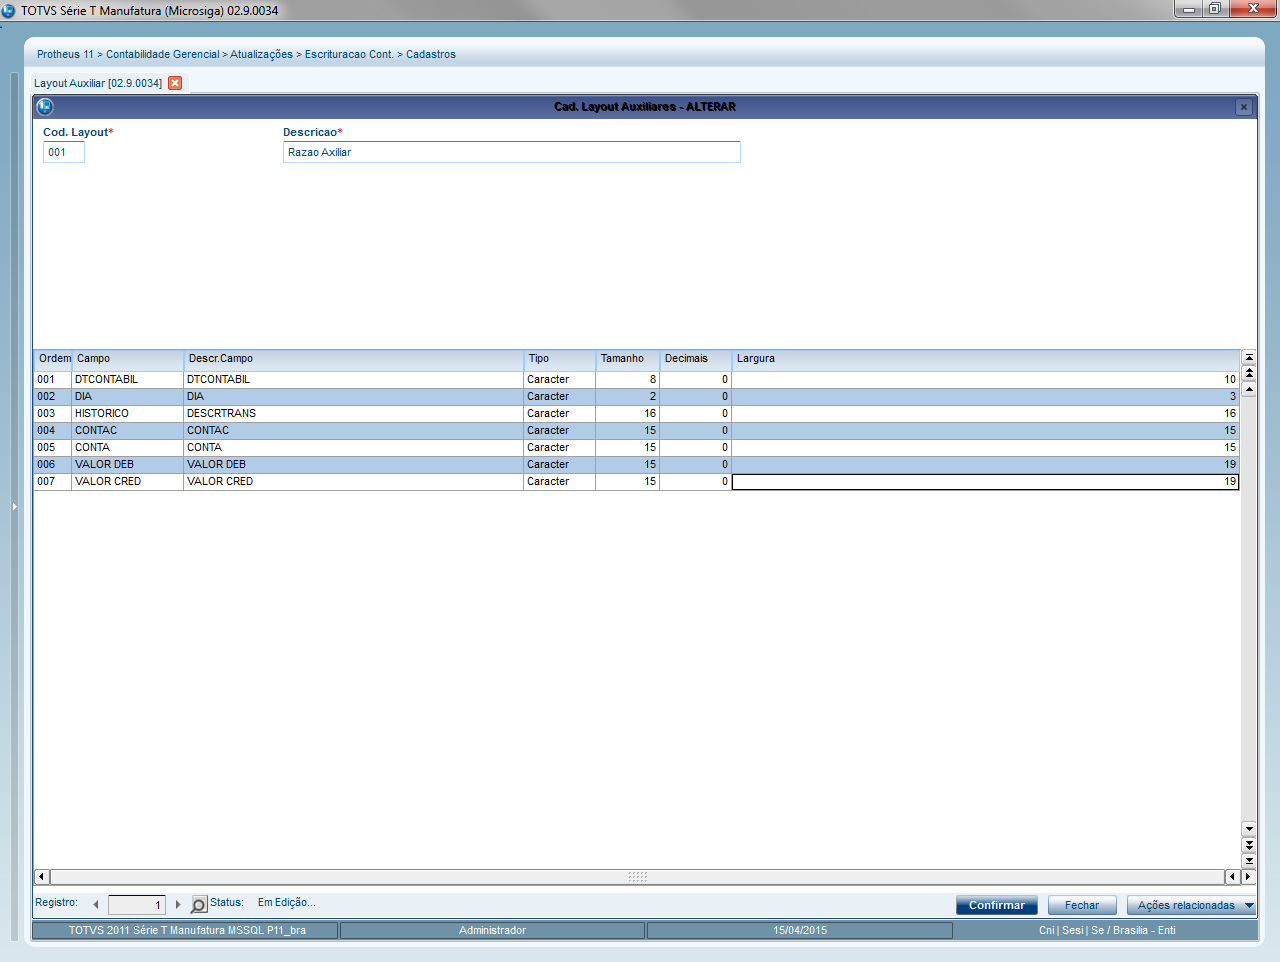Click the Descr.Campo column header

pos(354,359)
